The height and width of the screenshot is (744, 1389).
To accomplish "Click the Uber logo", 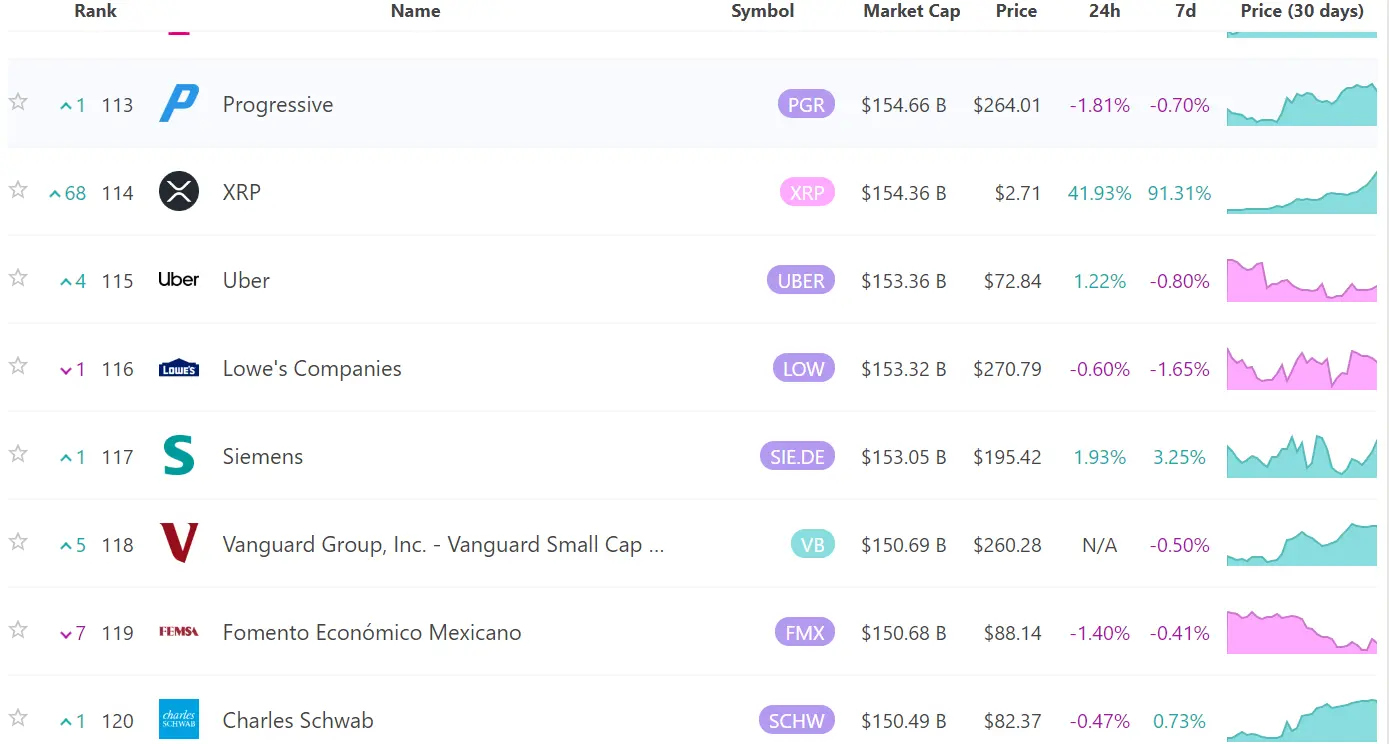I will point(178,280).
